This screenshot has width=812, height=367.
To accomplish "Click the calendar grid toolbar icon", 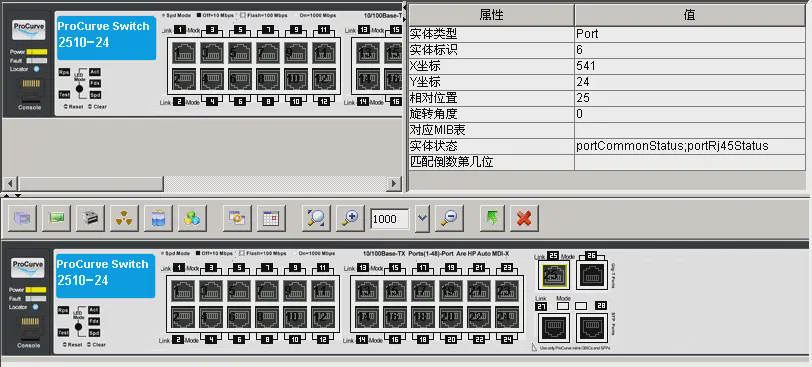I will (271, 218).
